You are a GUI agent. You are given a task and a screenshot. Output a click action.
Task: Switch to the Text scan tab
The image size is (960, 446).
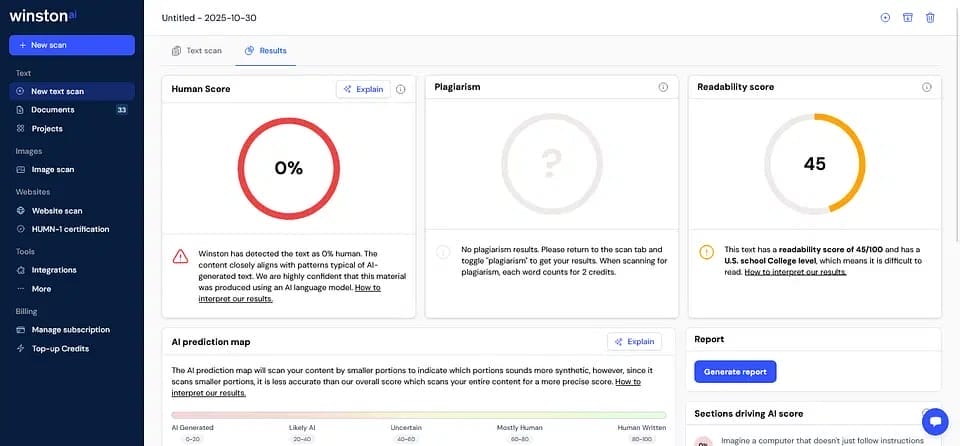pos(196,50)
